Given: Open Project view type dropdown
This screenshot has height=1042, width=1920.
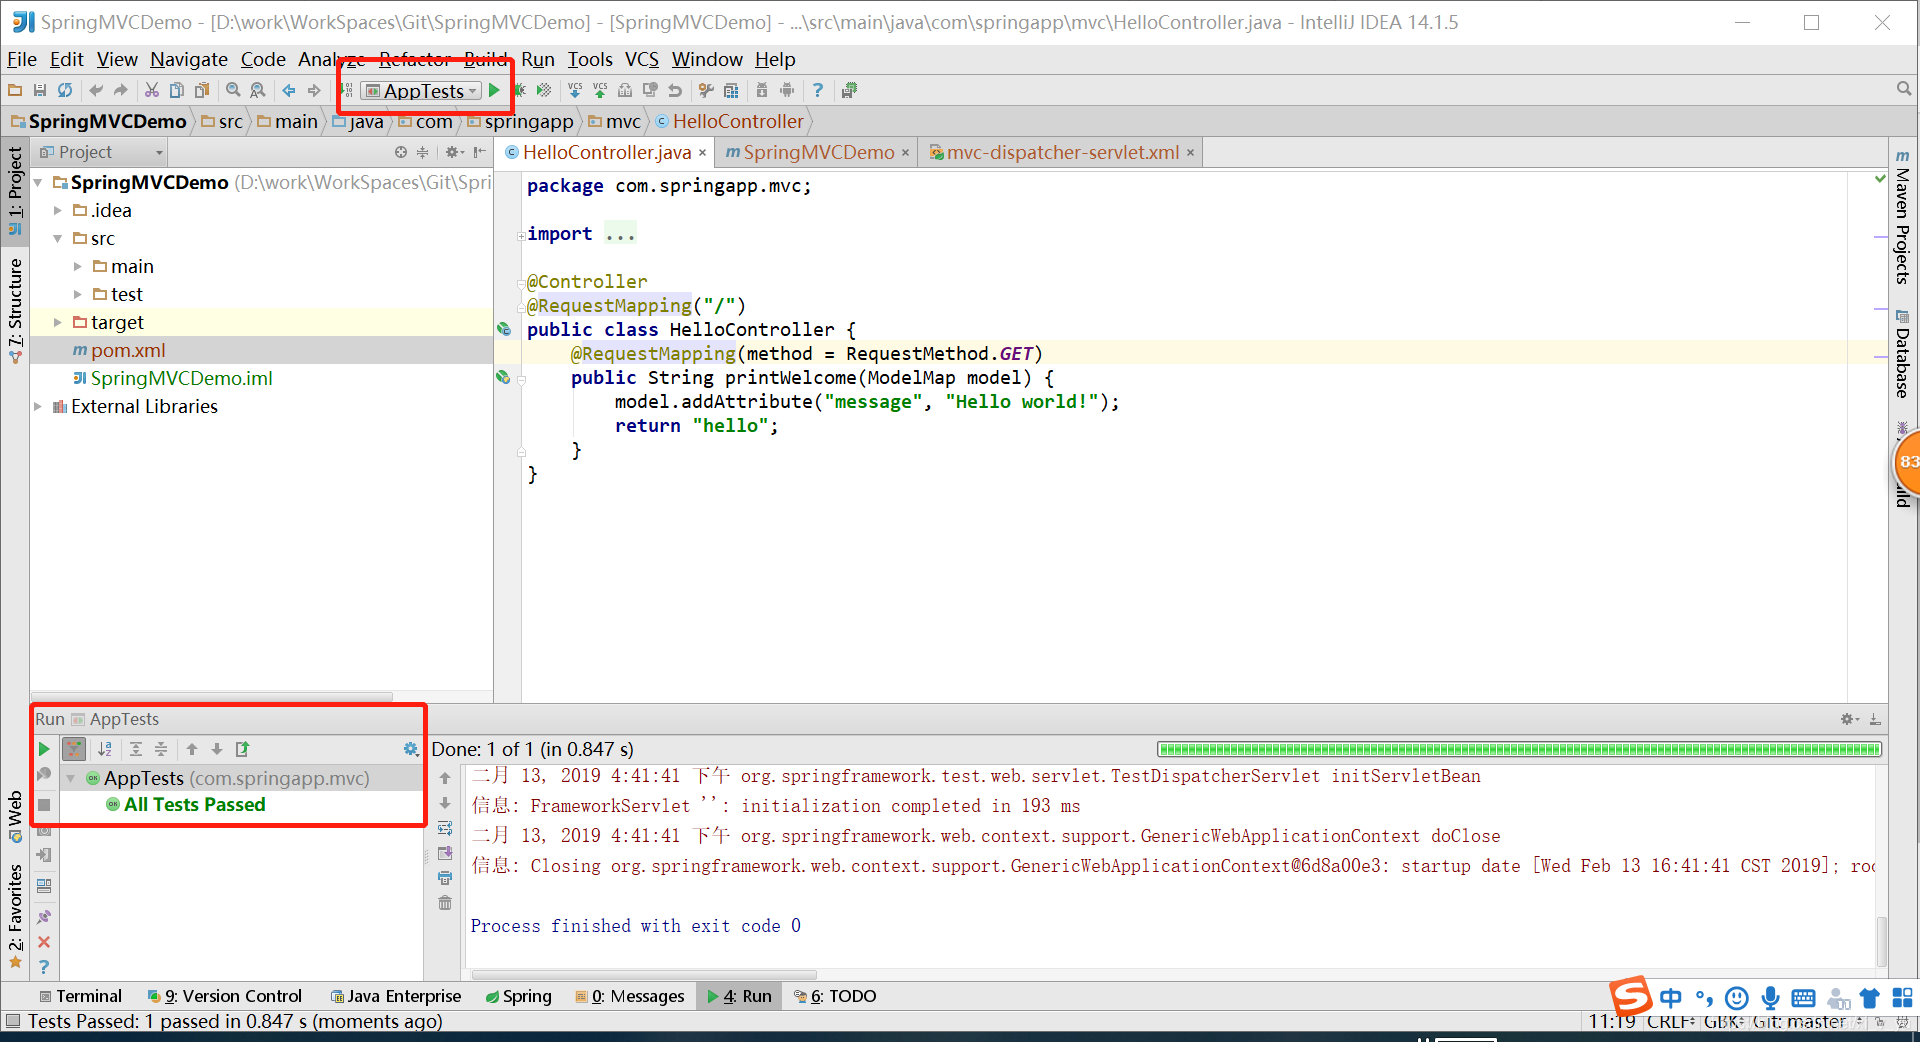Looking at the screenshot, I should pyautogui.click(x=101, y=152).
